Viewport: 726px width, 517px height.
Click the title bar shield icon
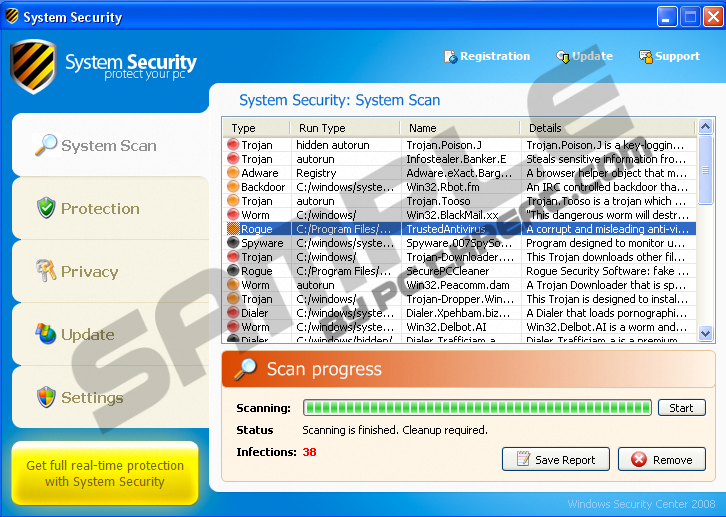tap(12, 16)
